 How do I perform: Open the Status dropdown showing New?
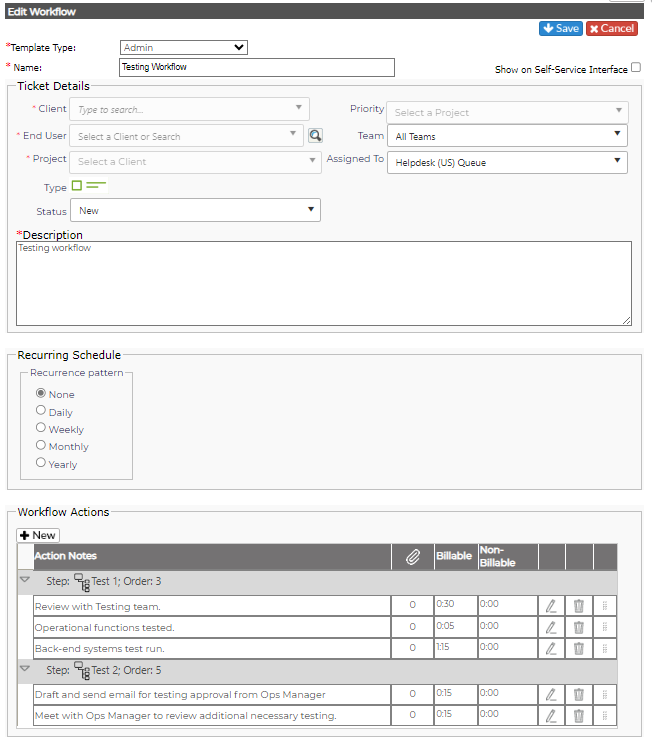point(196,210)
